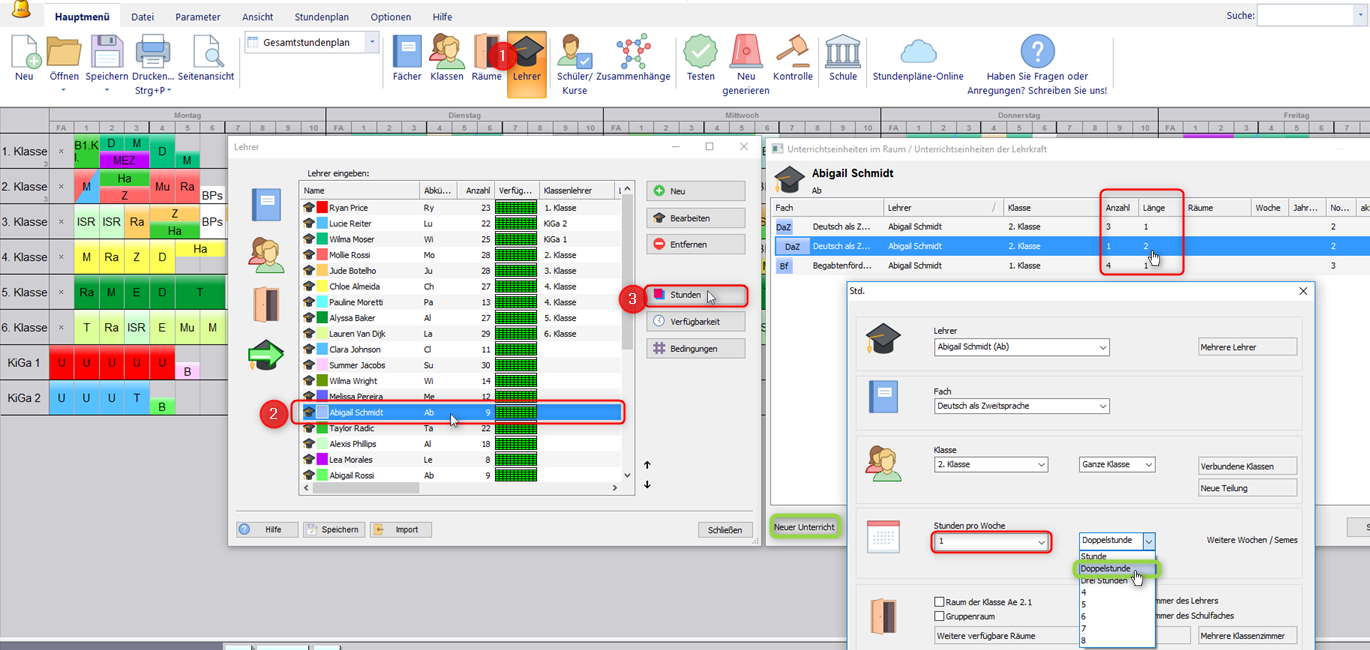The image size is (1370, 650).
Task: Open the Fach dropdown in Std. dialog
Action: [1019, 406]
